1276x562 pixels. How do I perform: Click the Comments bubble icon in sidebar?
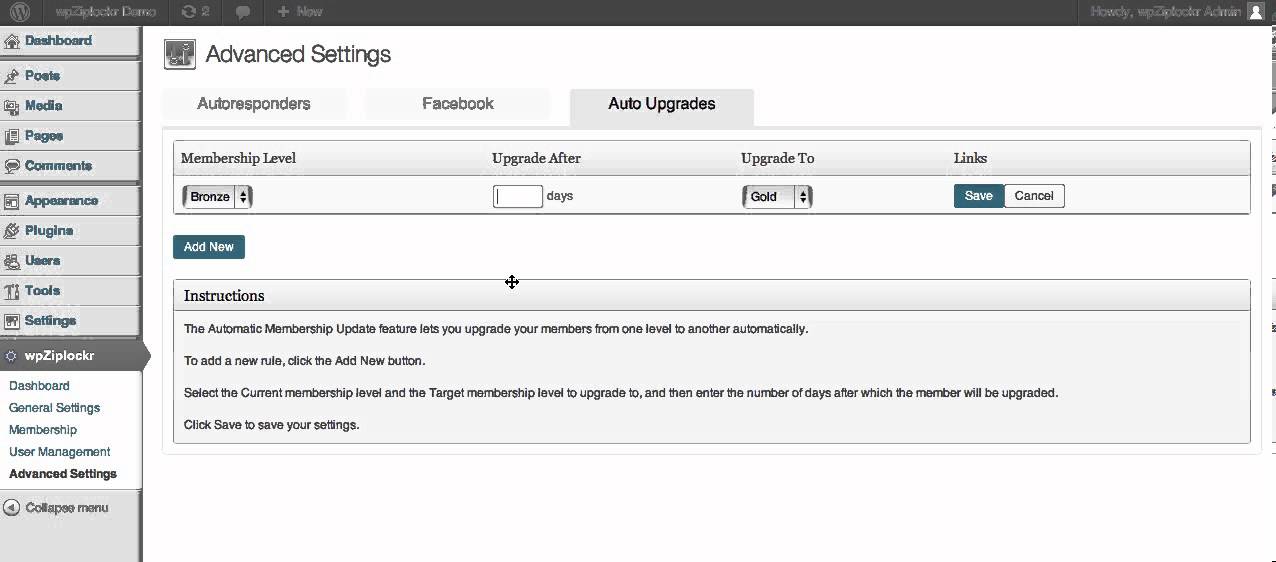pyautogui.click(x=12, y=166)
